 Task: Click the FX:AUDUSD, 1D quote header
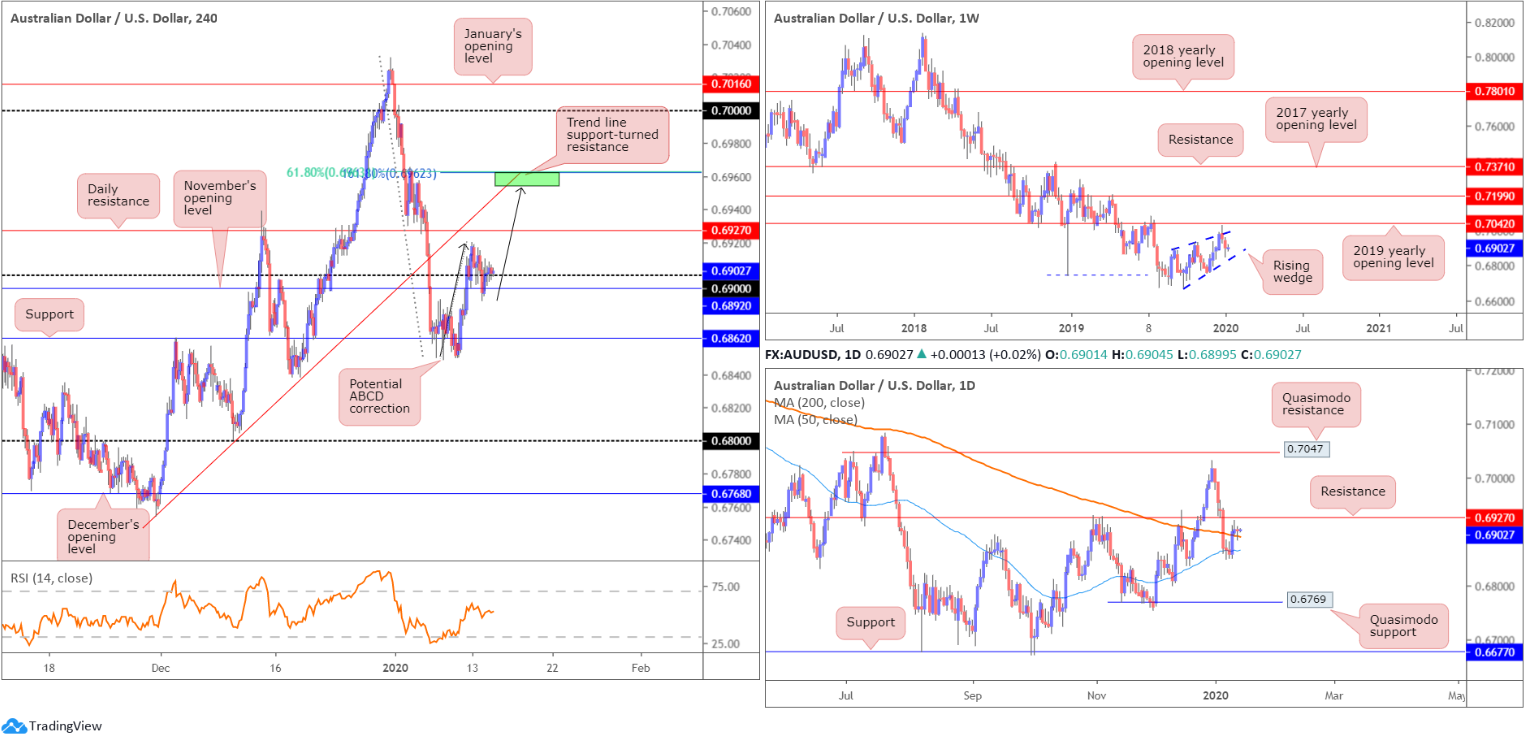pyautogui.click(x=1033, y=354)
